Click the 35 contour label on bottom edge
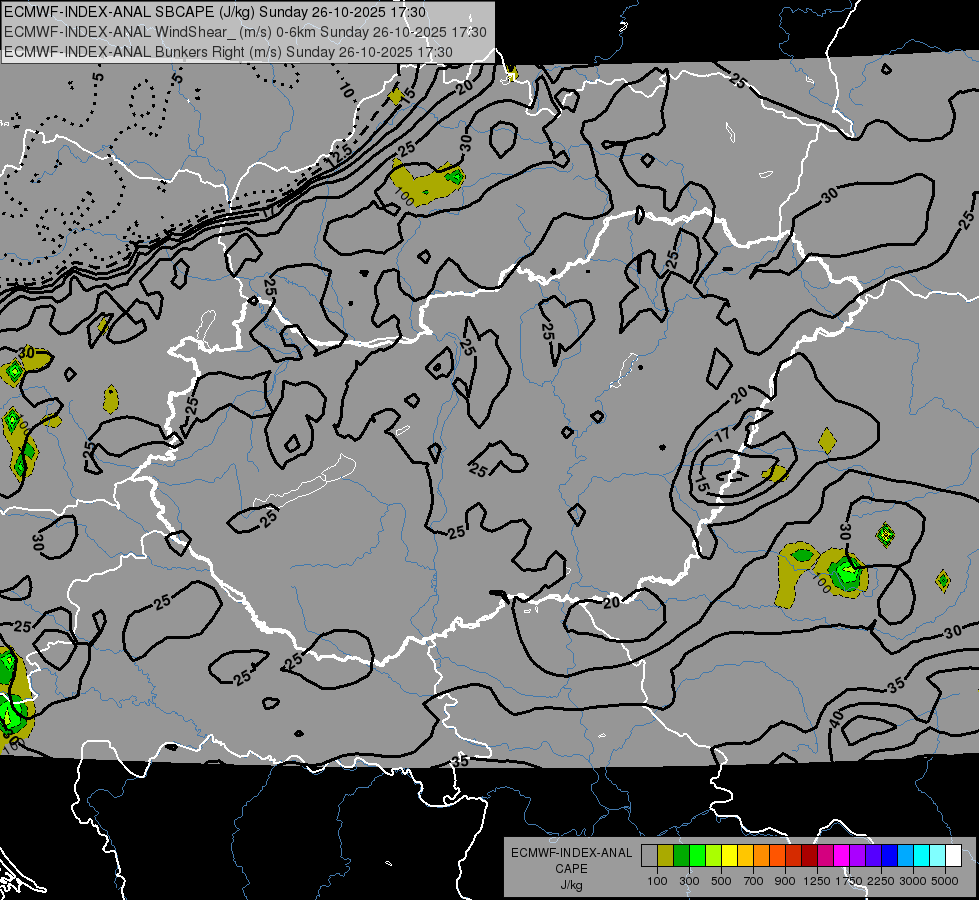 pos(460,761)
